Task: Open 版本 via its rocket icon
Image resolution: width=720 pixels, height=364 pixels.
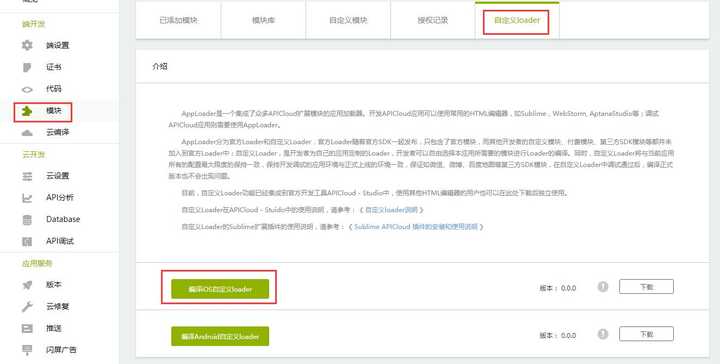Action: click(27, 285)
